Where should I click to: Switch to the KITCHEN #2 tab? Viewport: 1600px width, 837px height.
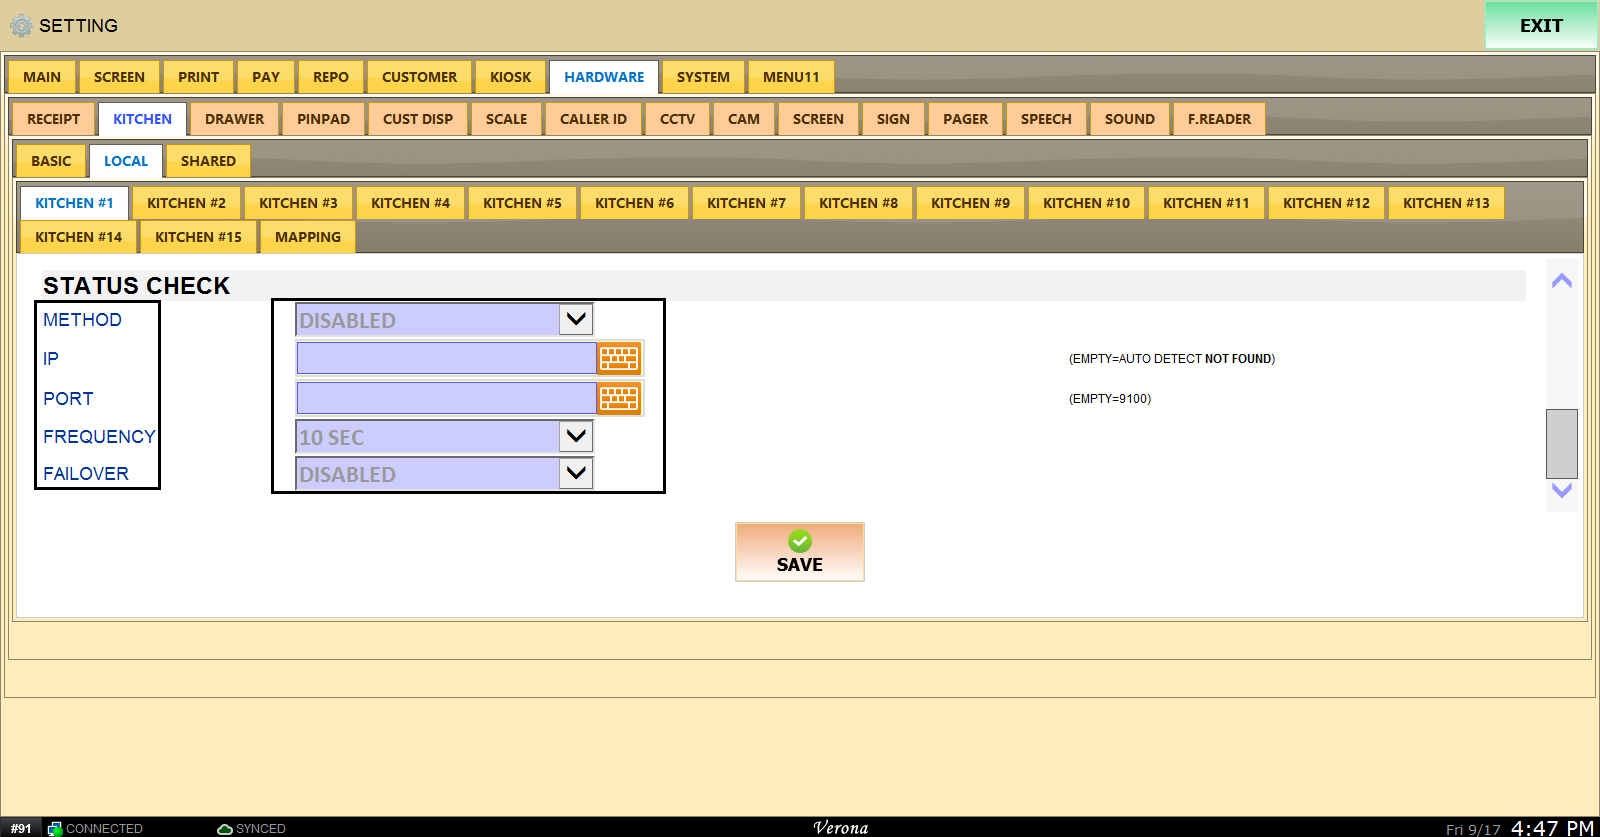(186, 203)
